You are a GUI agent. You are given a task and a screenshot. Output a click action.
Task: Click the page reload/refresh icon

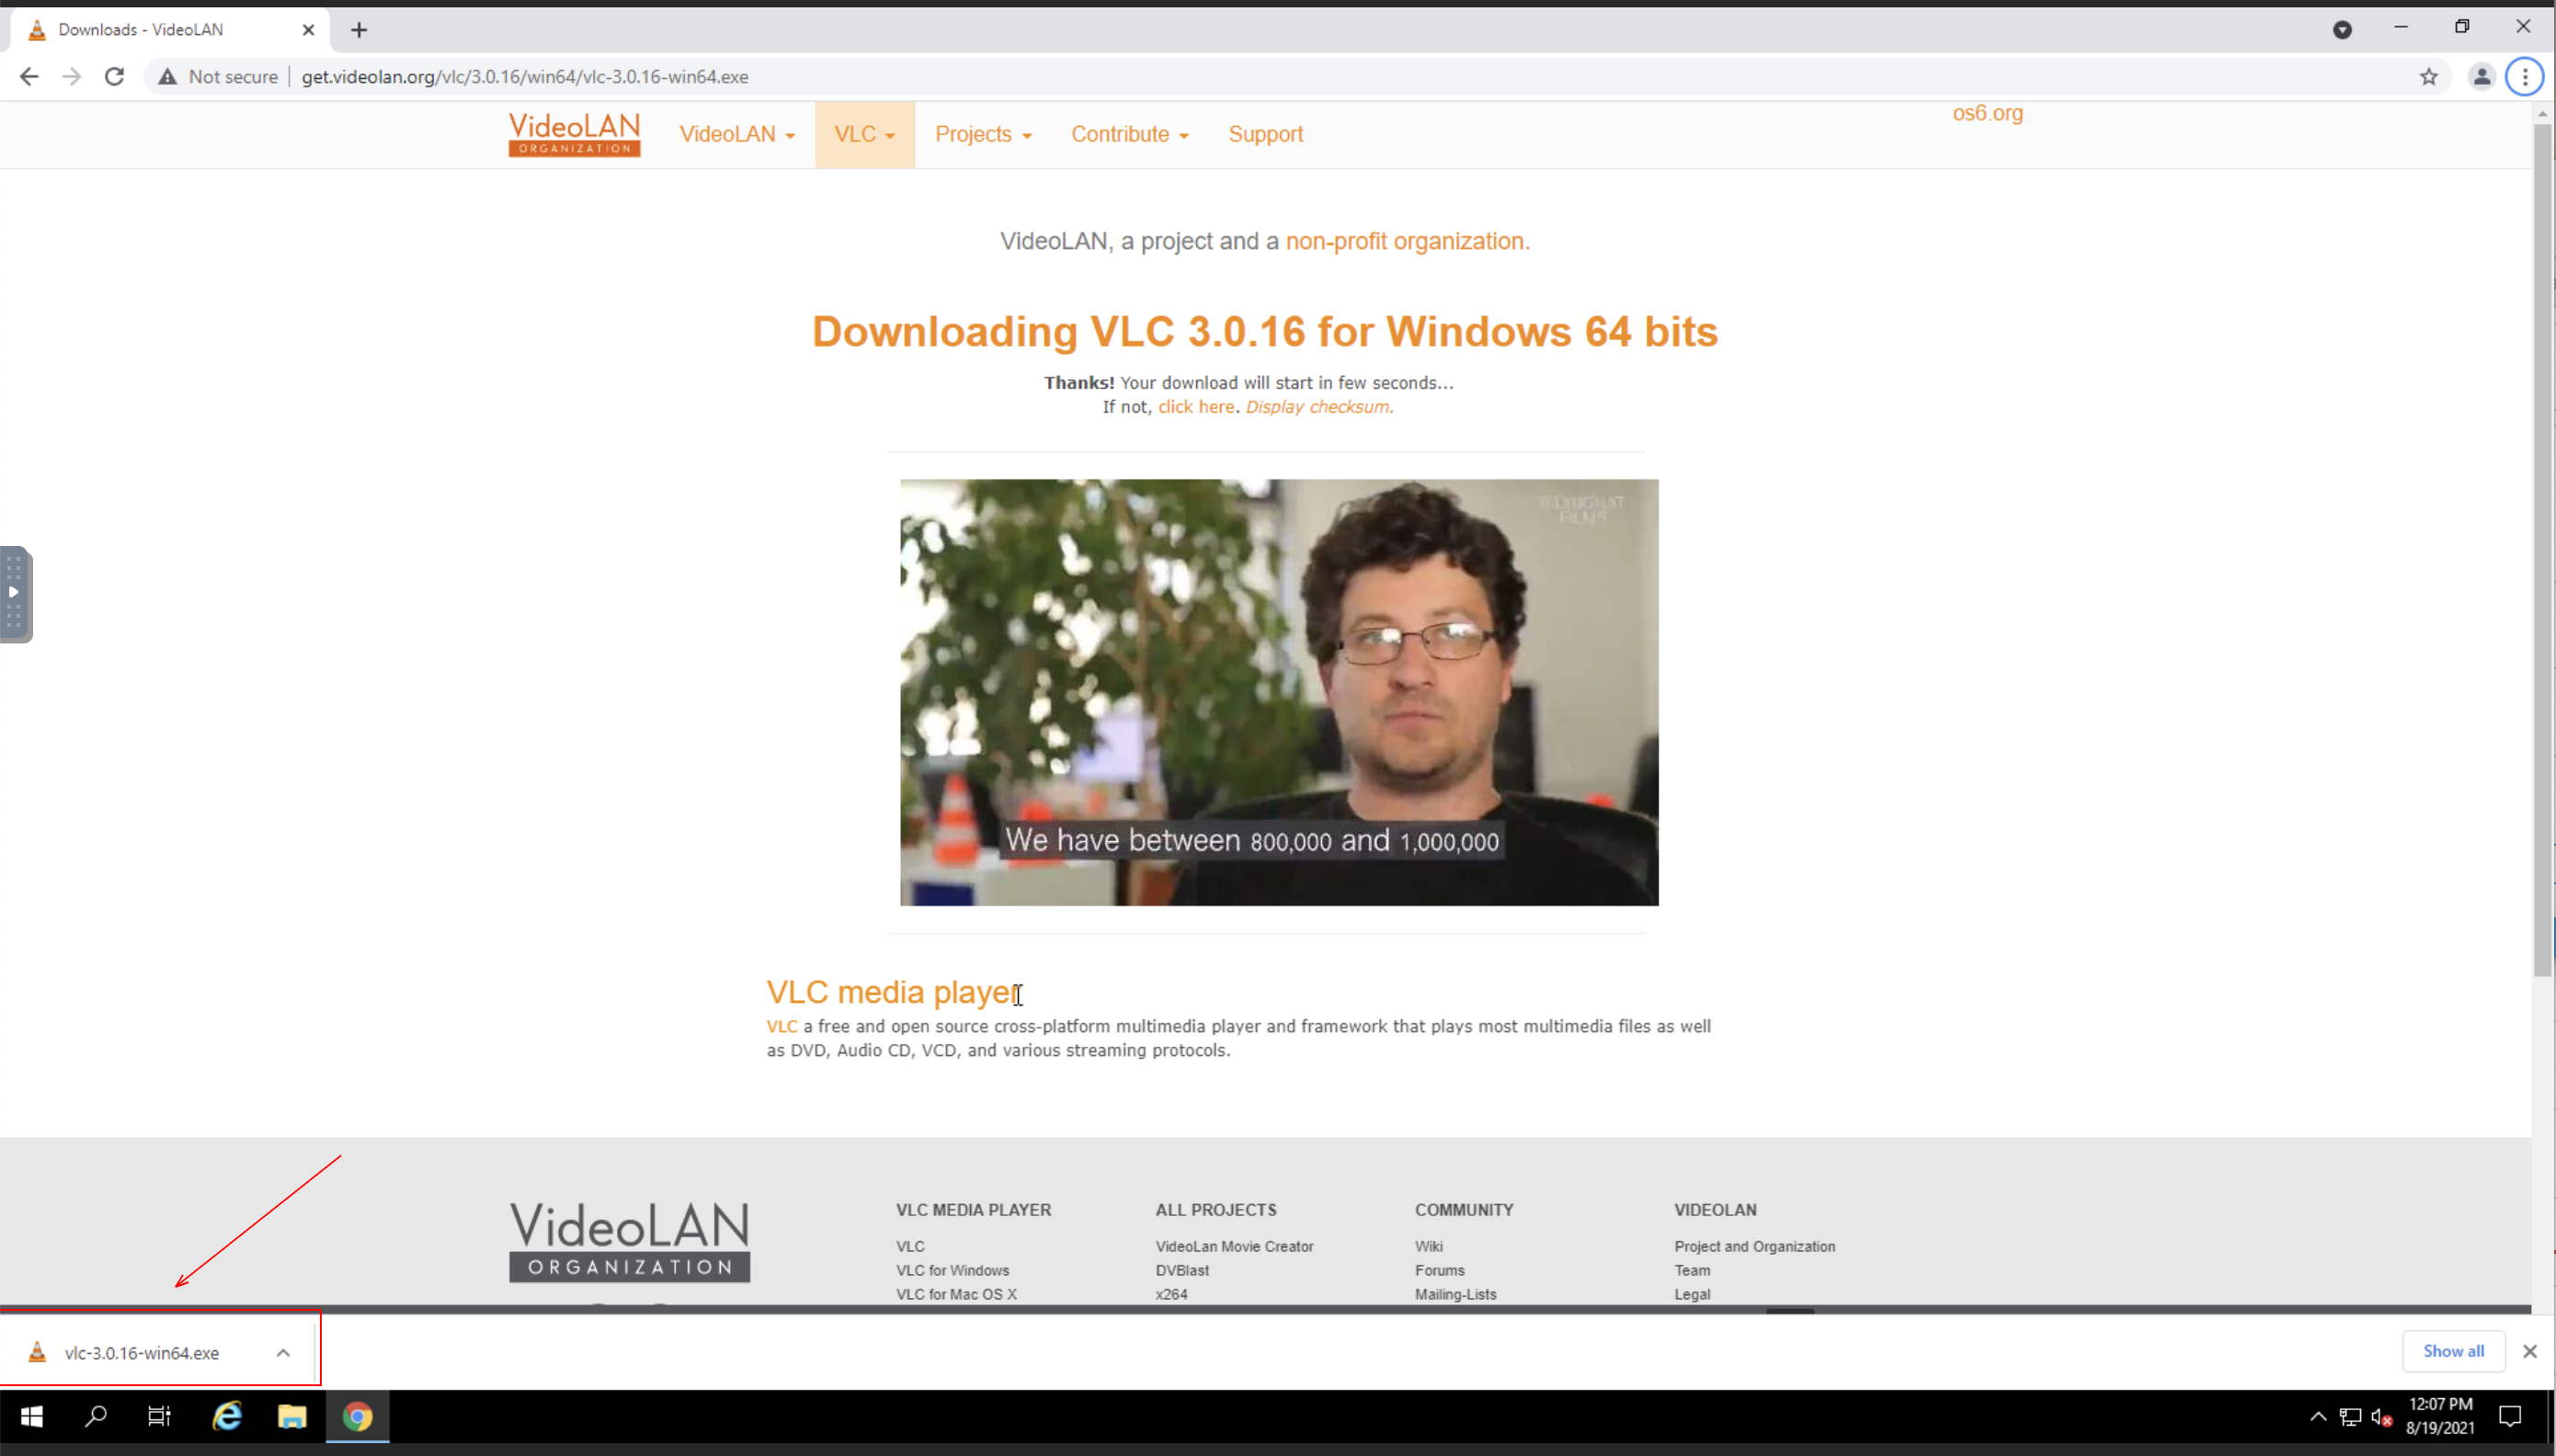(112, 75)
